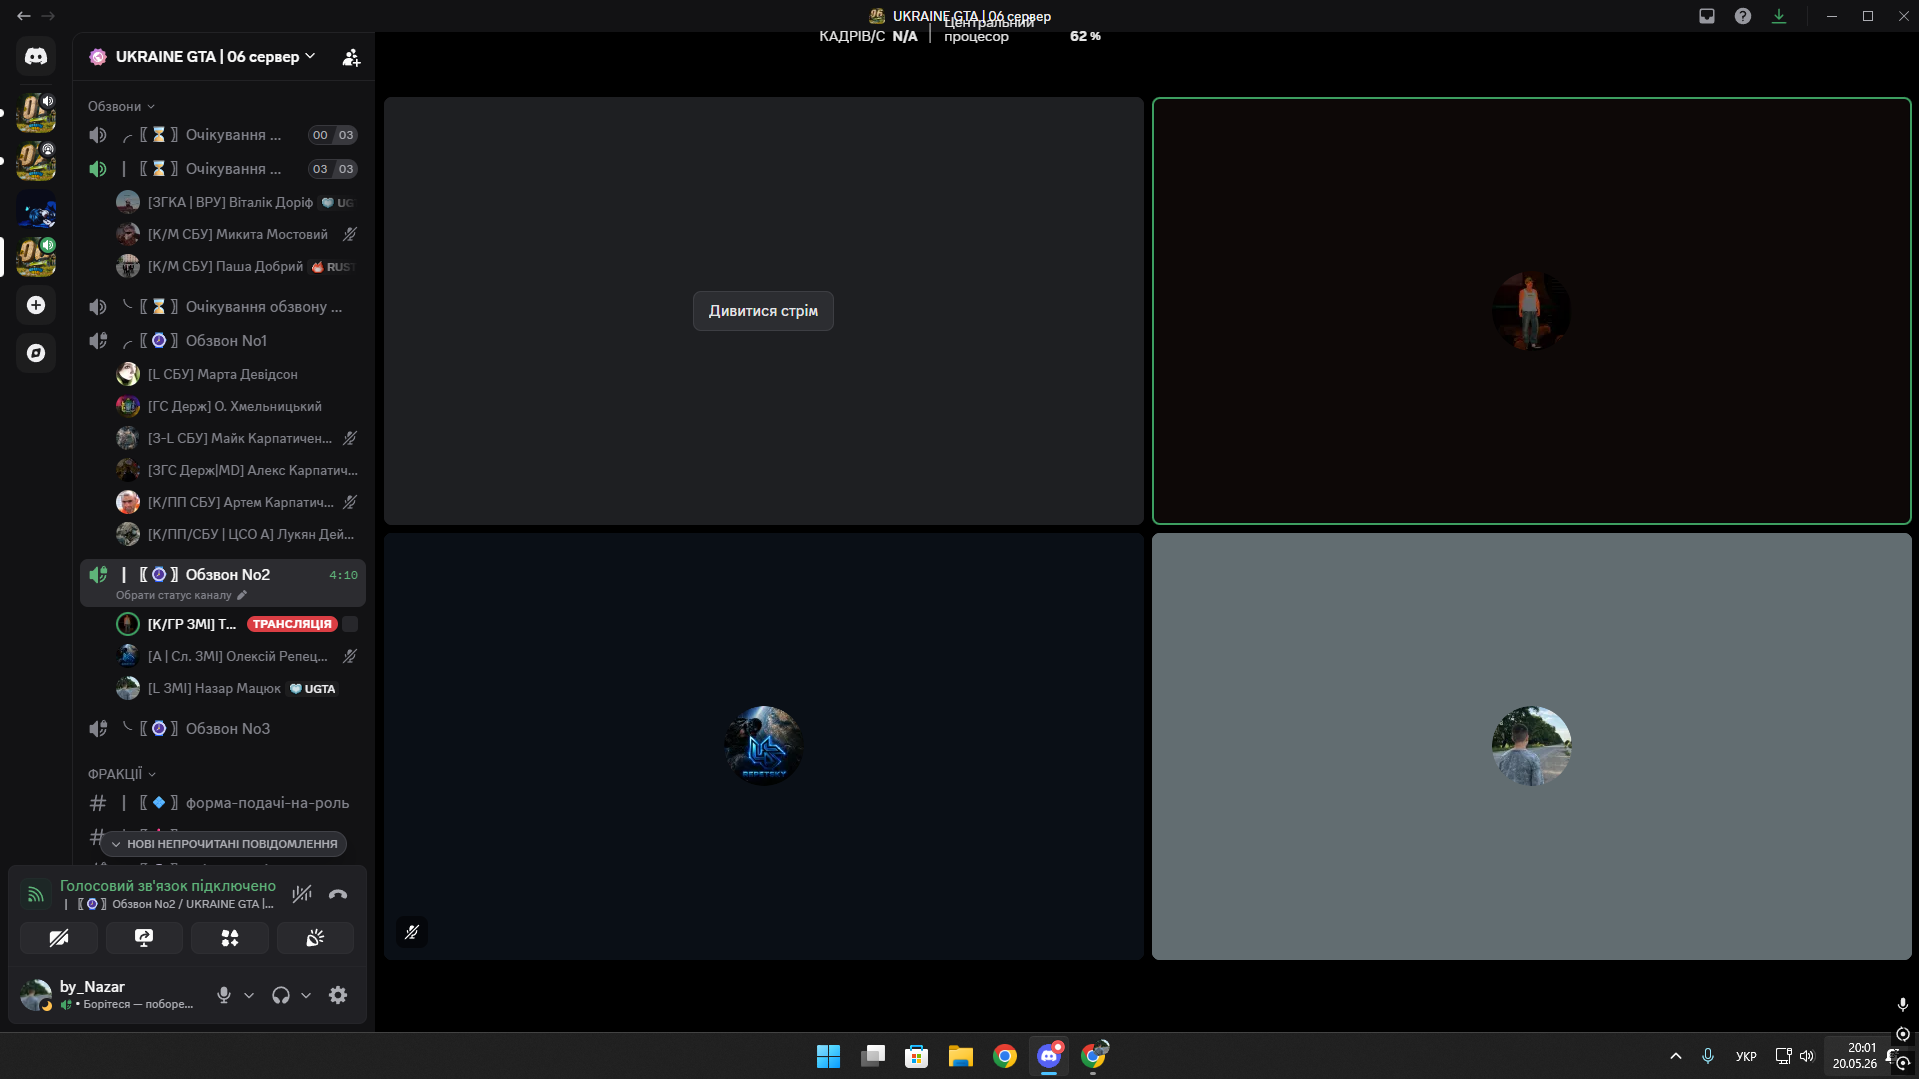Screen dimensions: 1919x1079
Task: Open File Explorer from taskbar
Action: [960, 1056]
